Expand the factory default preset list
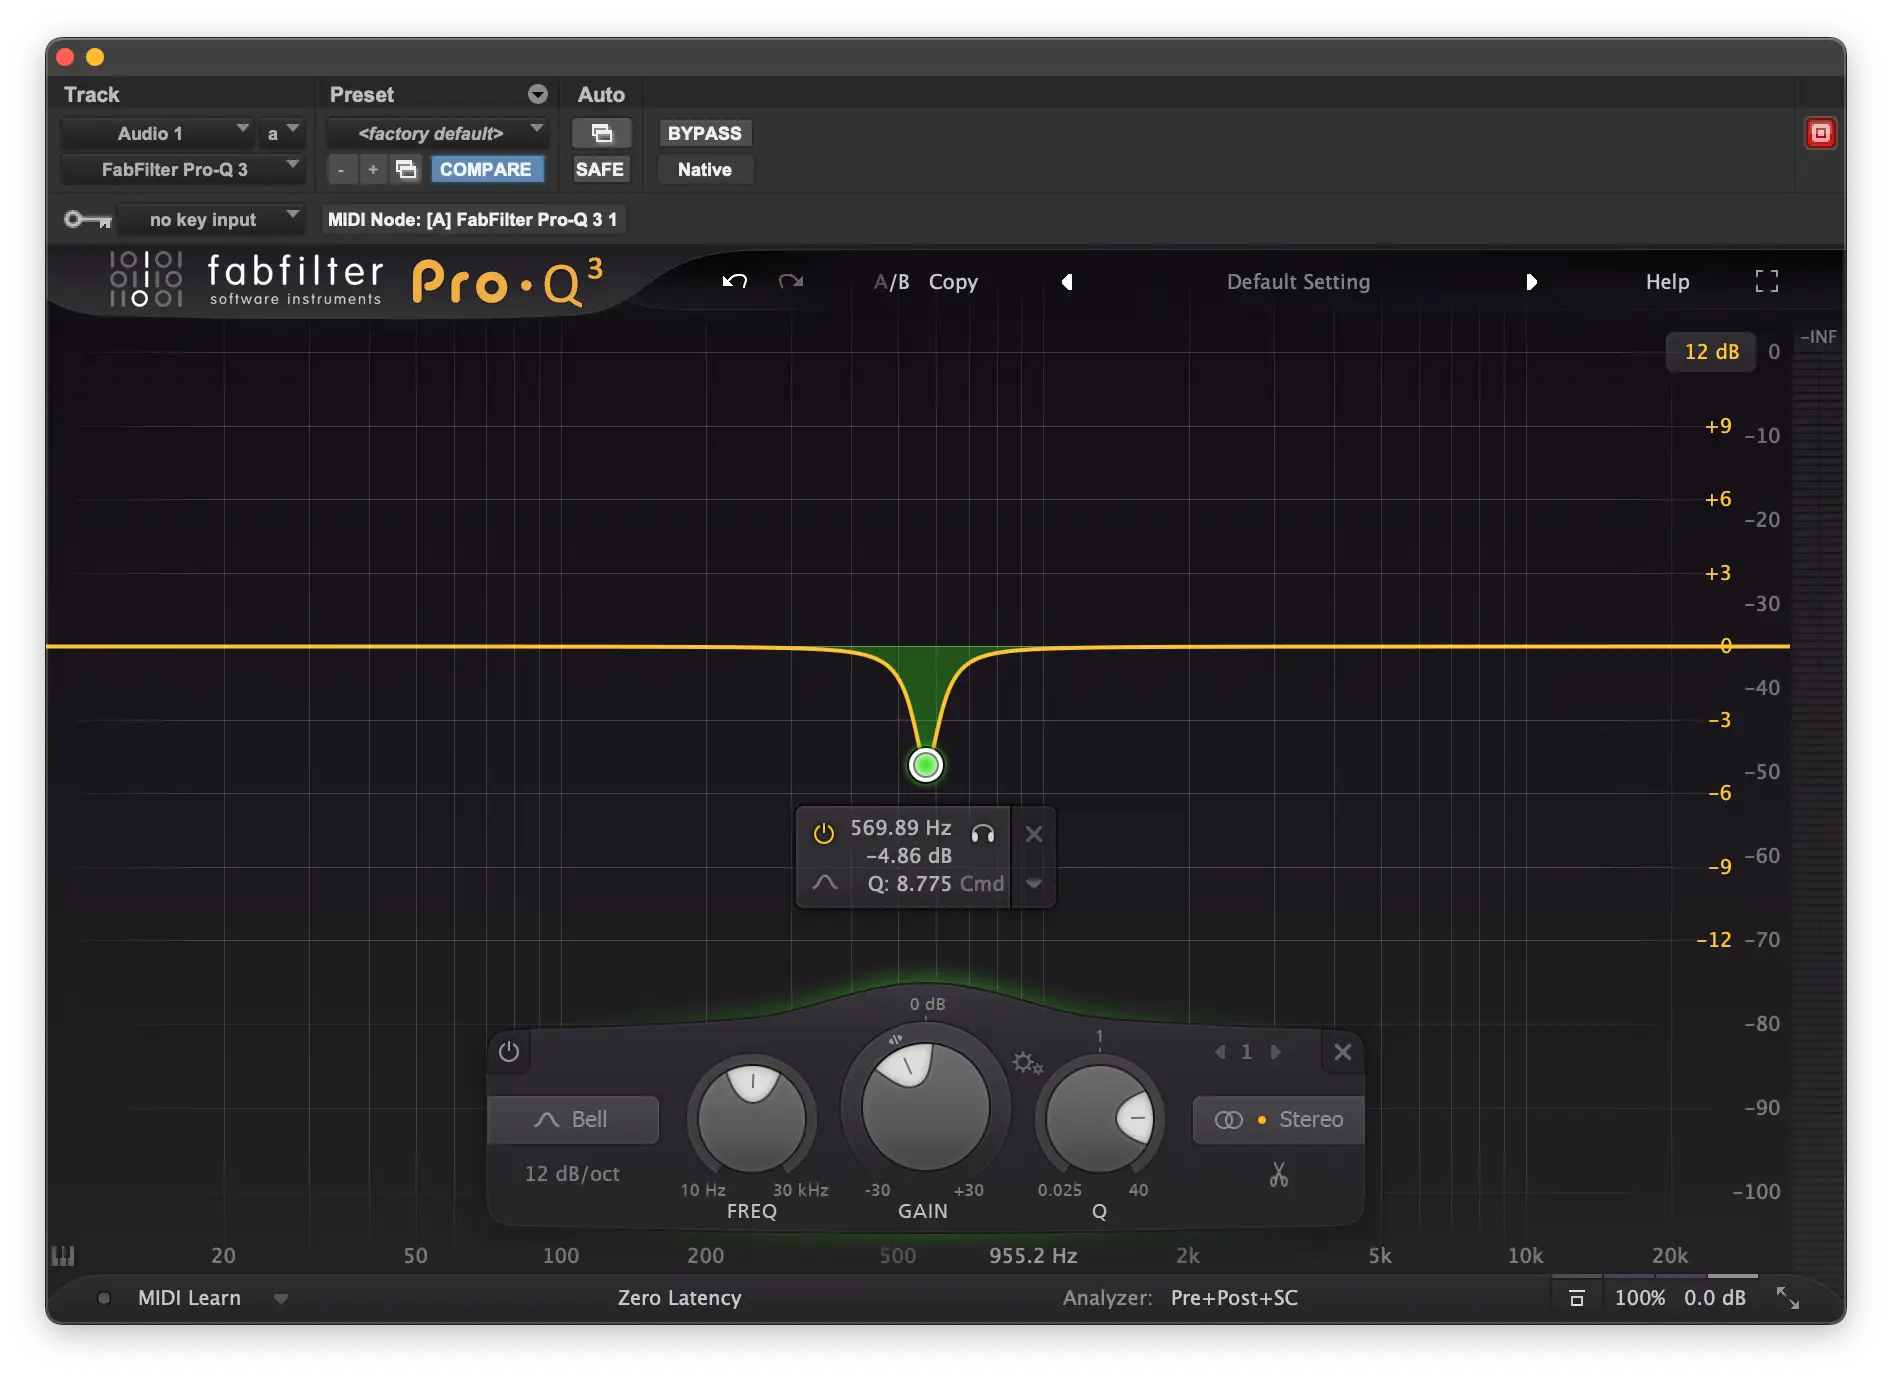The image size is (1892, 1378). click(x=437, y=133)
